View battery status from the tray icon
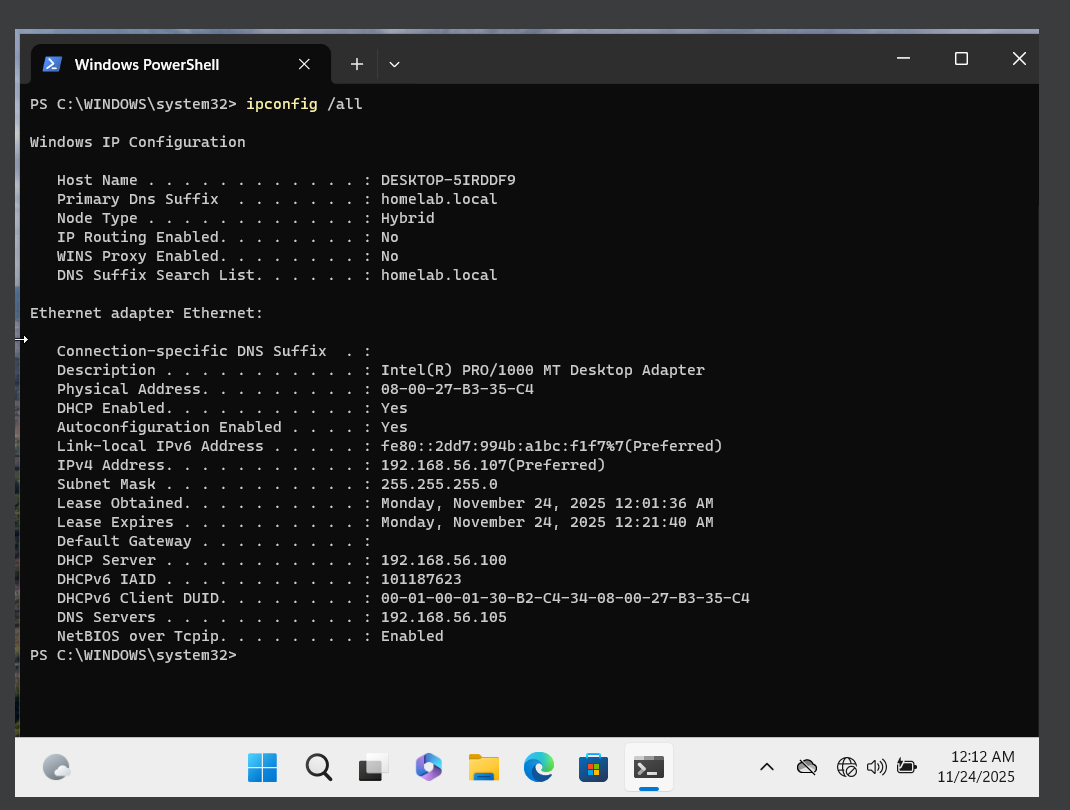Screen dimensions: 1070x810 click(906, 767)
